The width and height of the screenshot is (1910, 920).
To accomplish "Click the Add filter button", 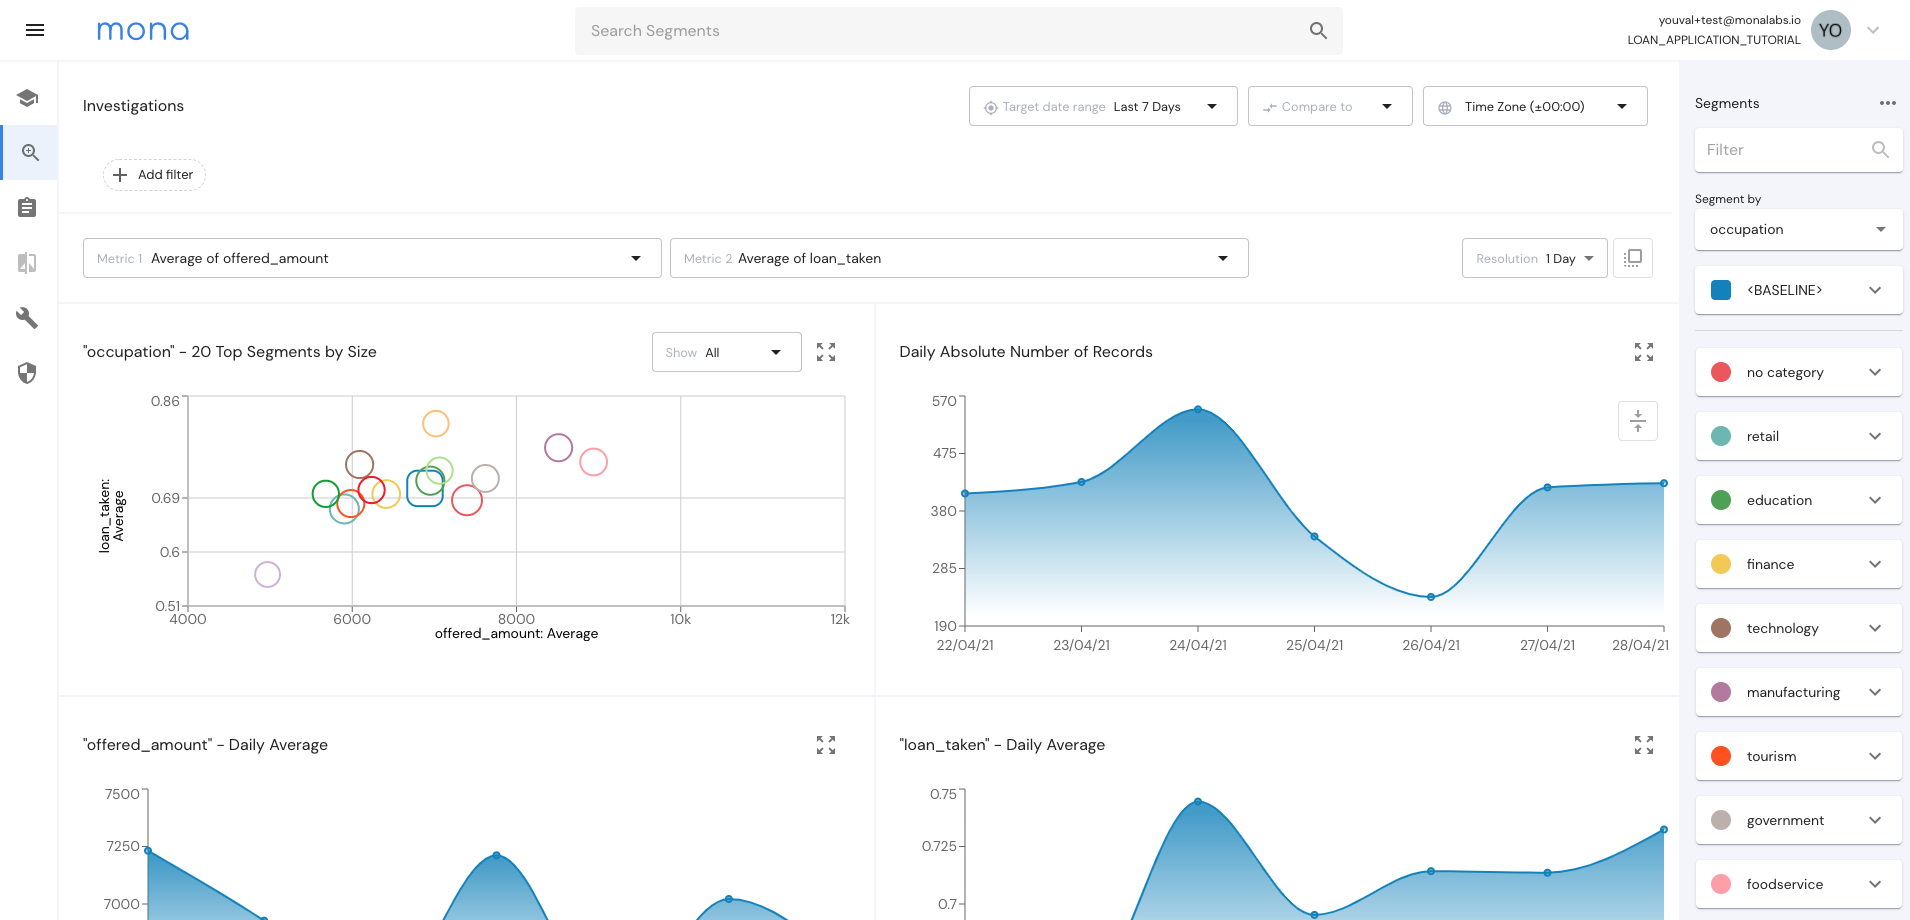I will (x=154, y=175).
